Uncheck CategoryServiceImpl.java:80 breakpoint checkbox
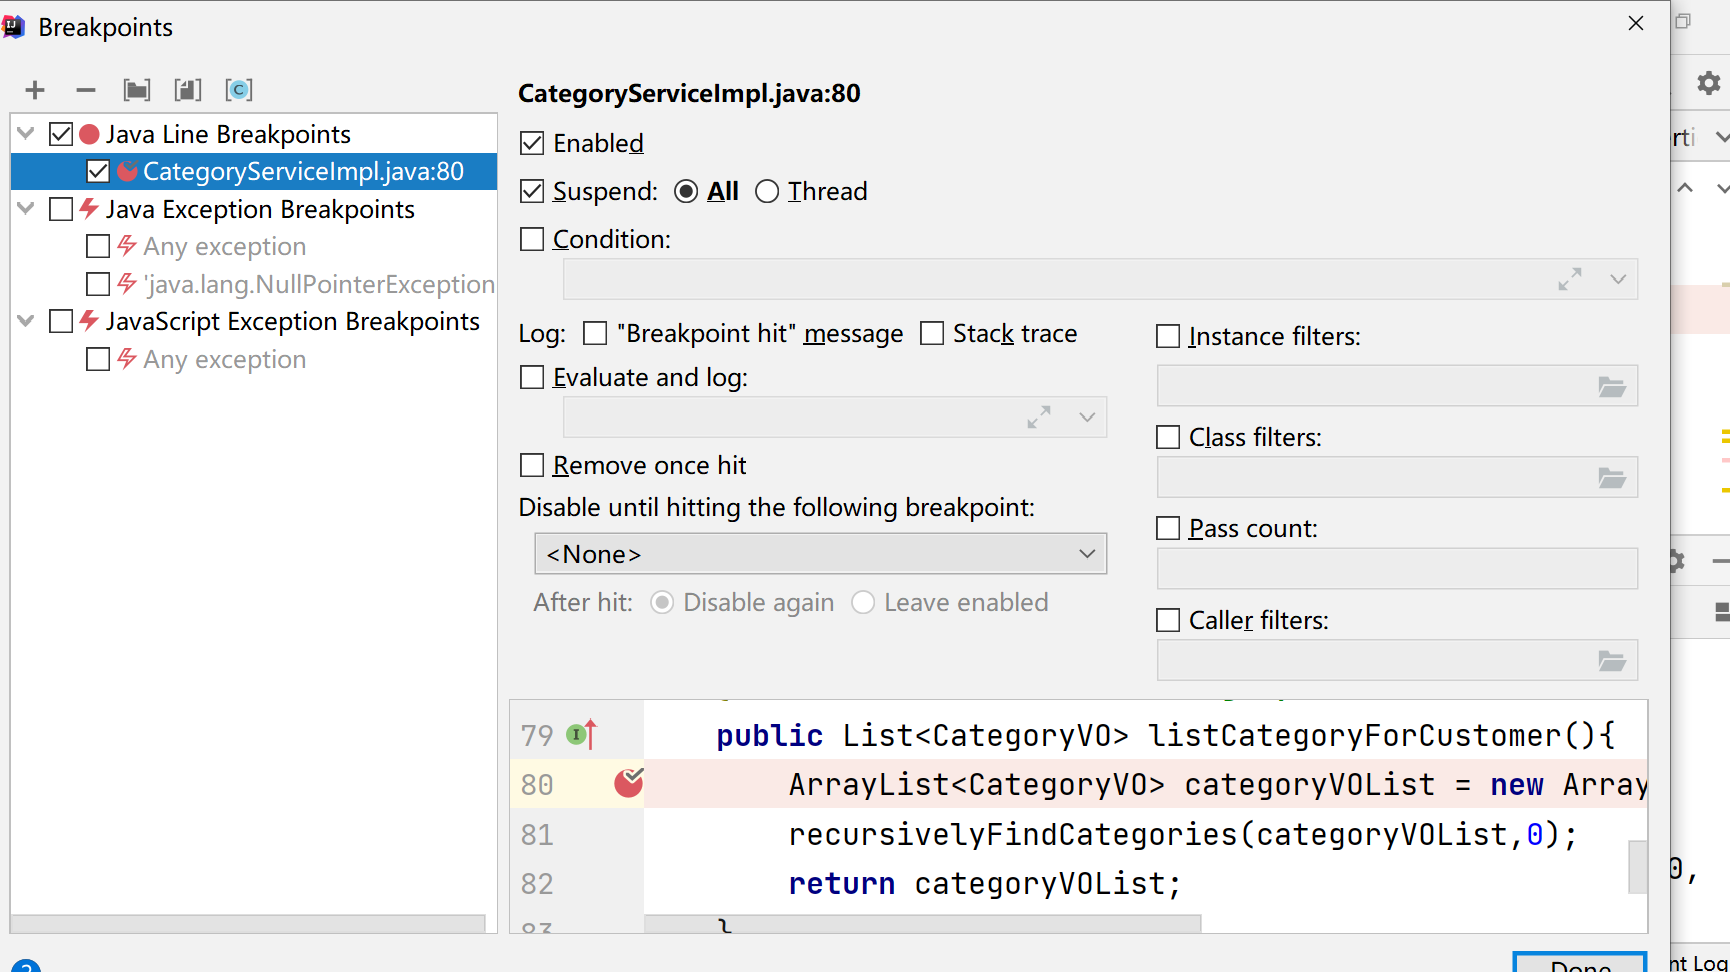 pos(98,171)
